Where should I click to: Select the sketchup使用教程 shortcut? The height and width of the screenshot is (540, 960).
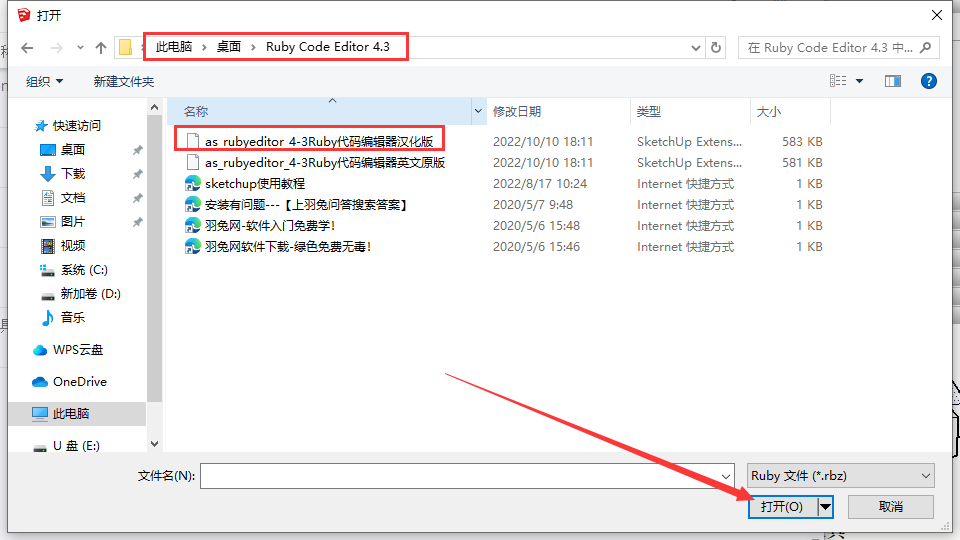[x=255, y=184]
